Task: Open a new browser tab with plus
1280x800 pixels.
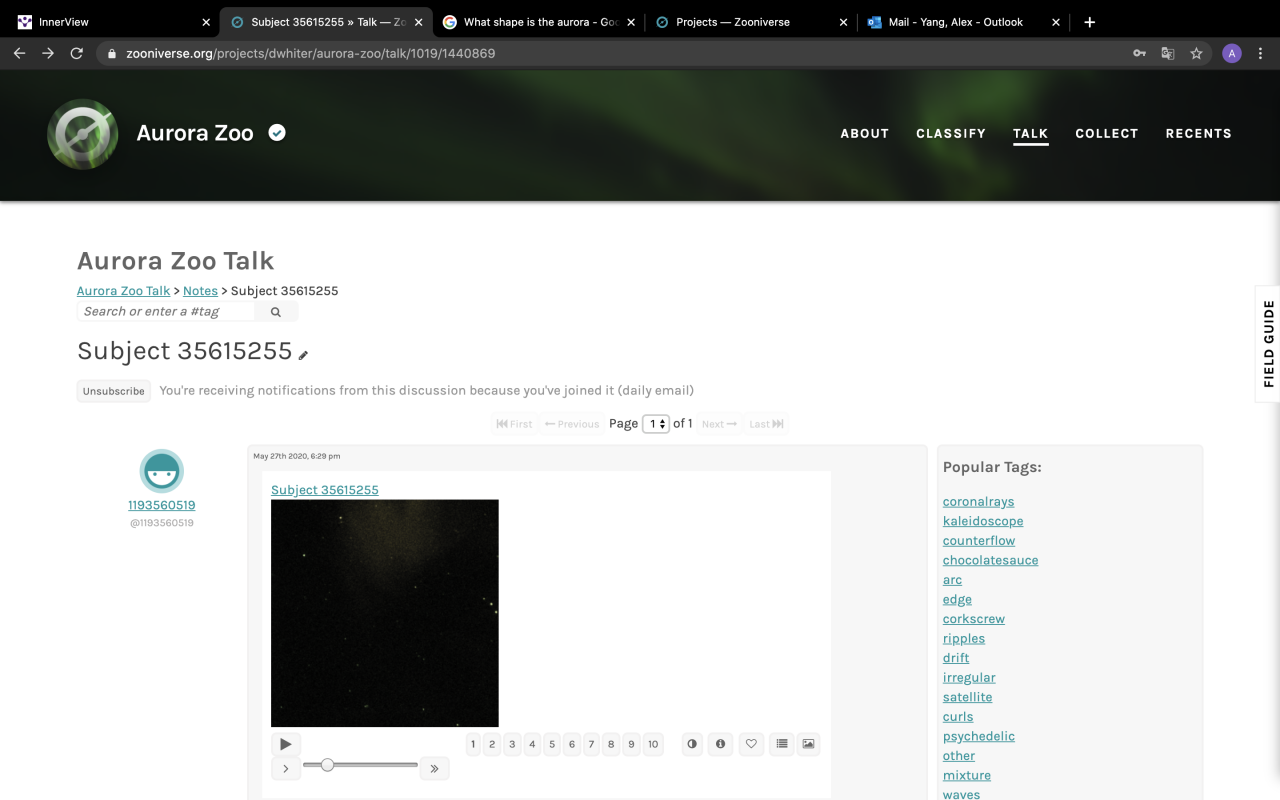Action: (x=1090, y=22)
